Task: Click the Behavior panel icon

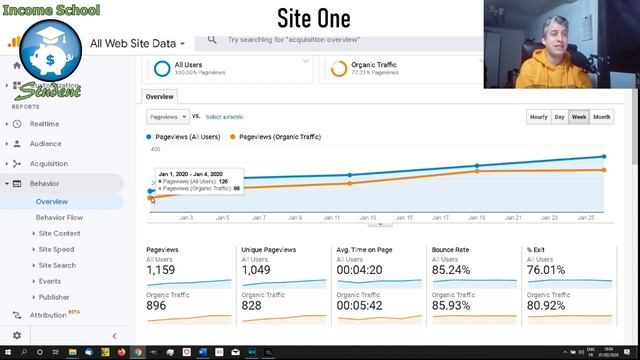Action: pos(17,184)
